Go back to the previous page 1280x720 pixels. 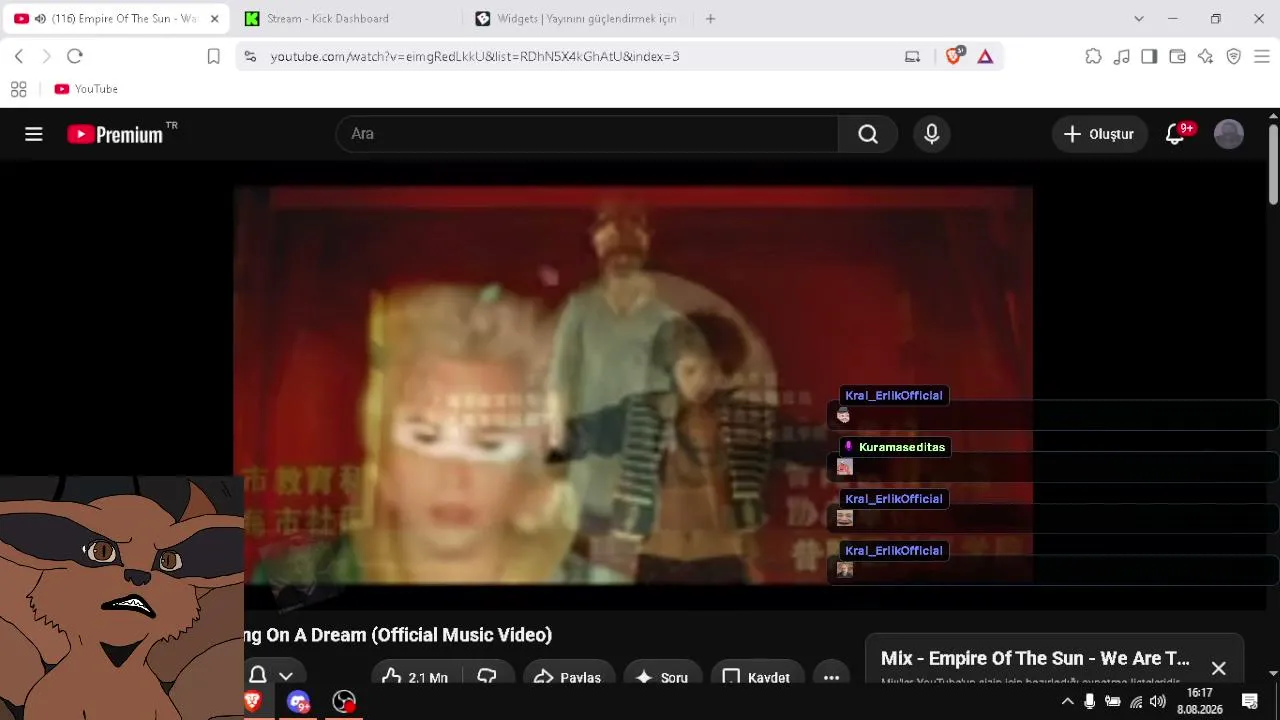point(19,56)
